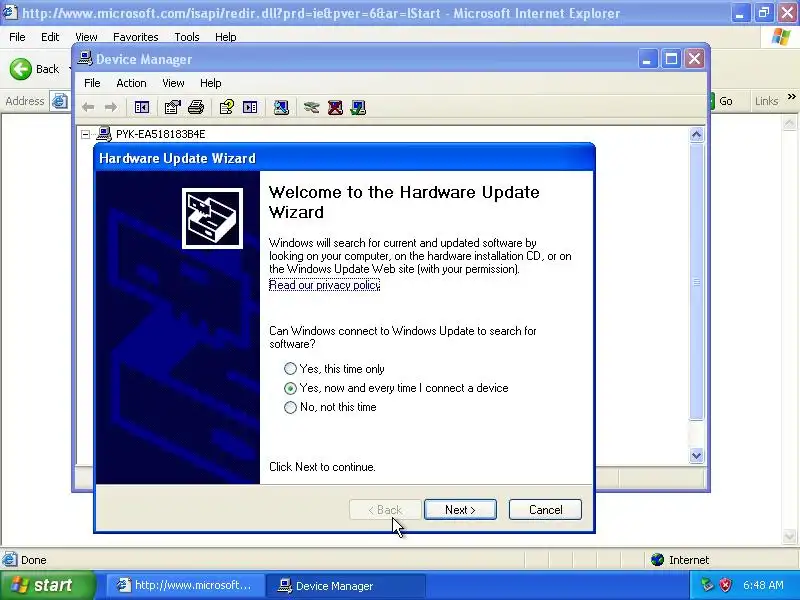
Task: Toggle the show/hide action pane icon
Action: point(250,107)
